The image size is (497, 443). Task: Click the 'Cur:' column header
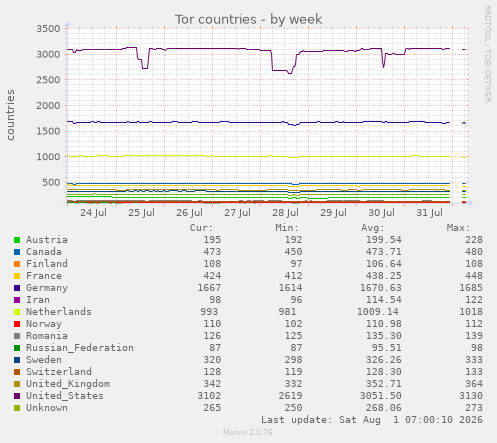tap(201, 228)
